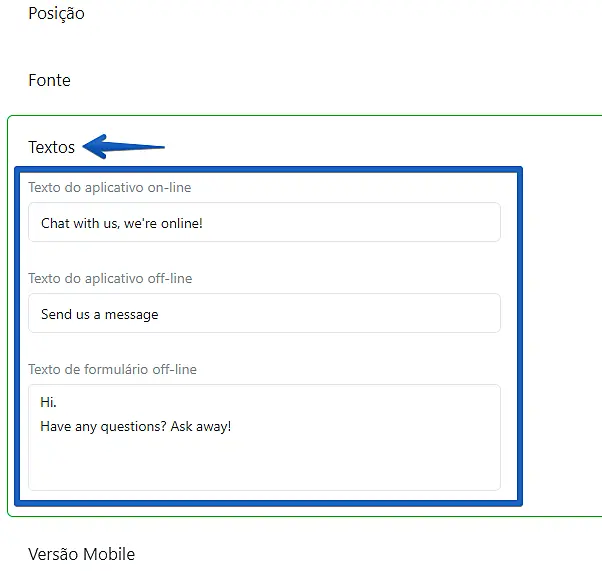Viewport: 602px width, 571px height.
Task: Click blank right side of online app field
Action: (x=380, y=223)
